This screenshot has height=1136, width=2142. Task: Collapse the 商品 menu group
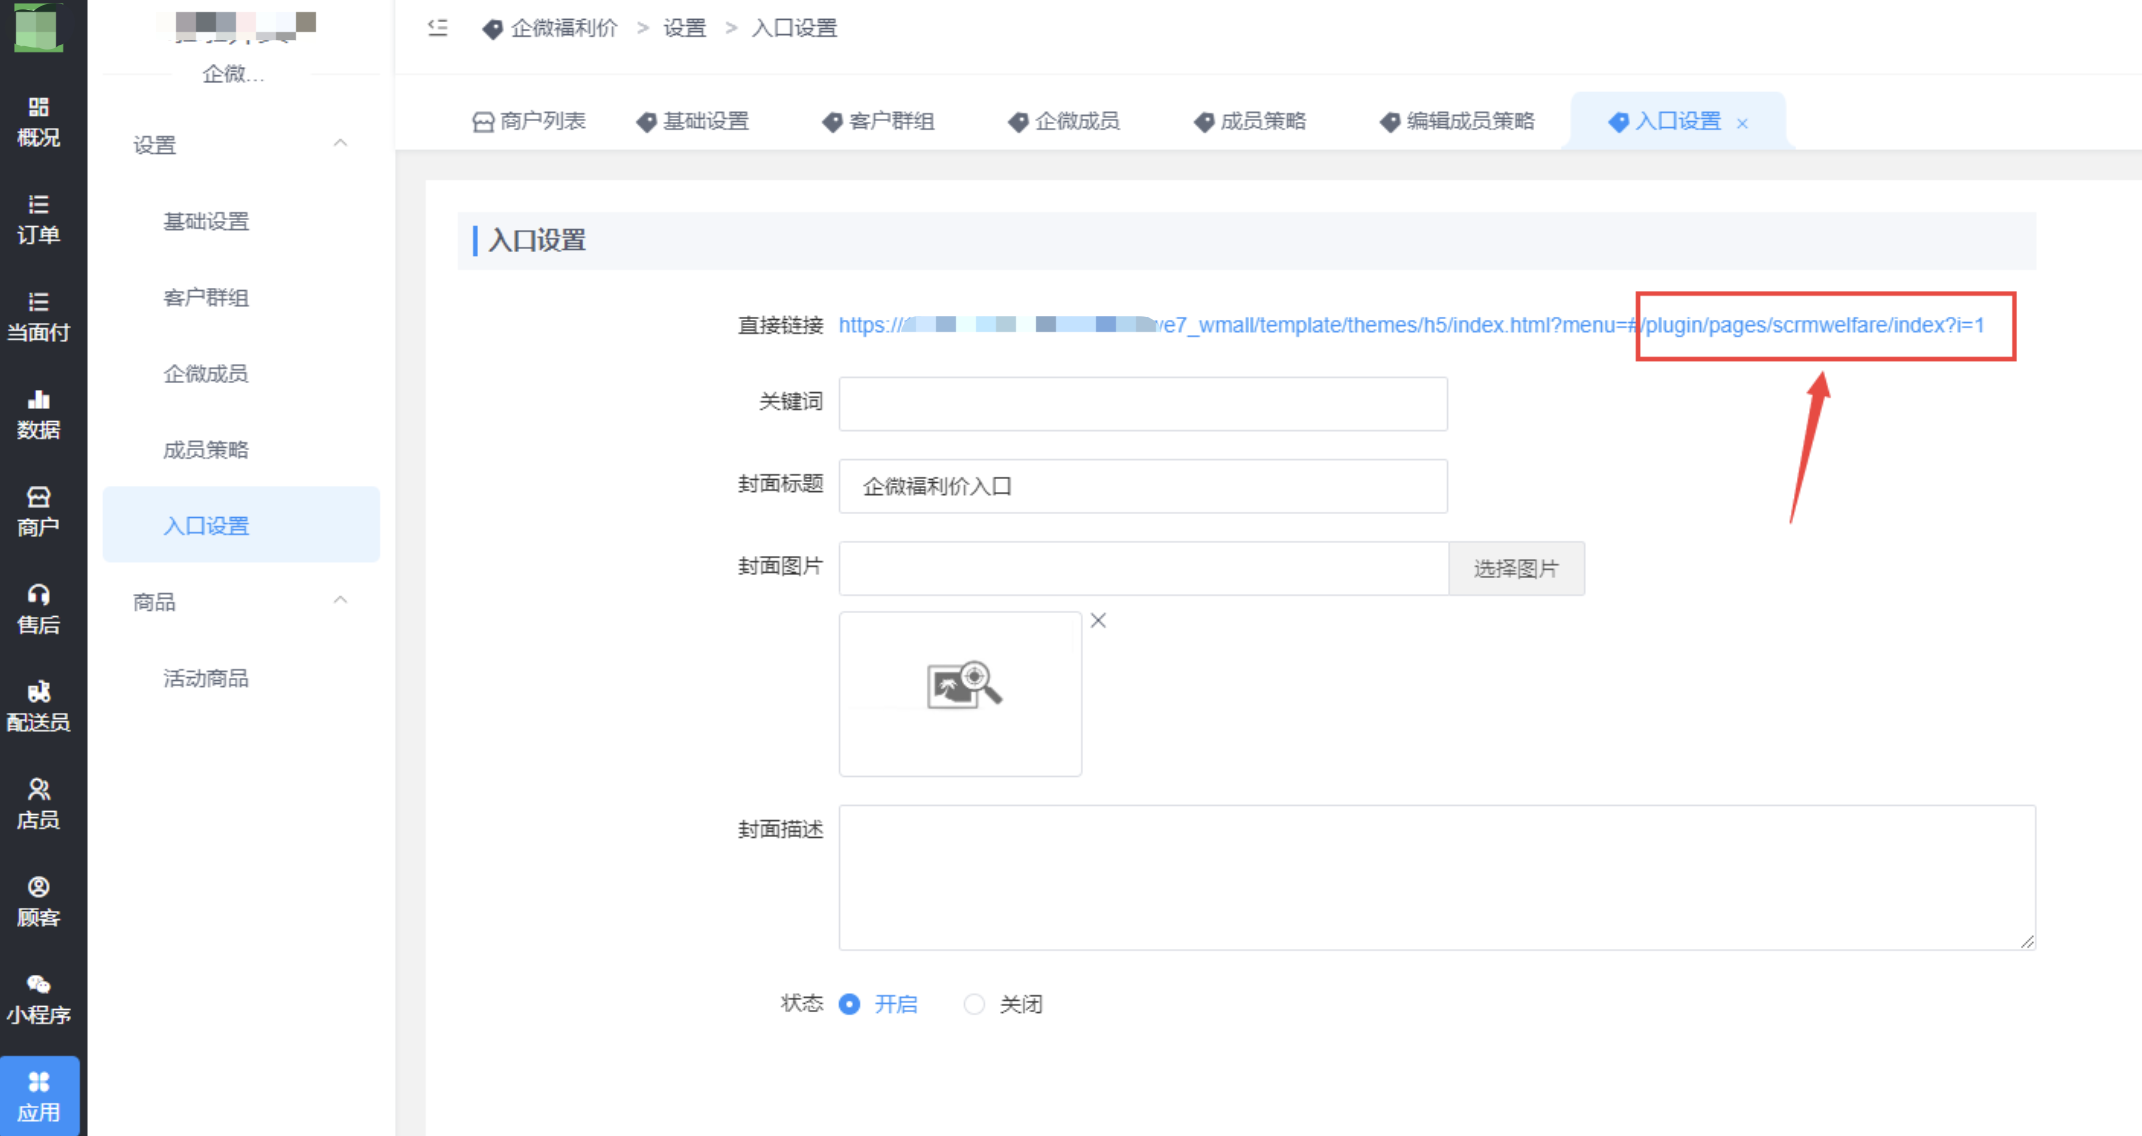[x=340, y=601]
